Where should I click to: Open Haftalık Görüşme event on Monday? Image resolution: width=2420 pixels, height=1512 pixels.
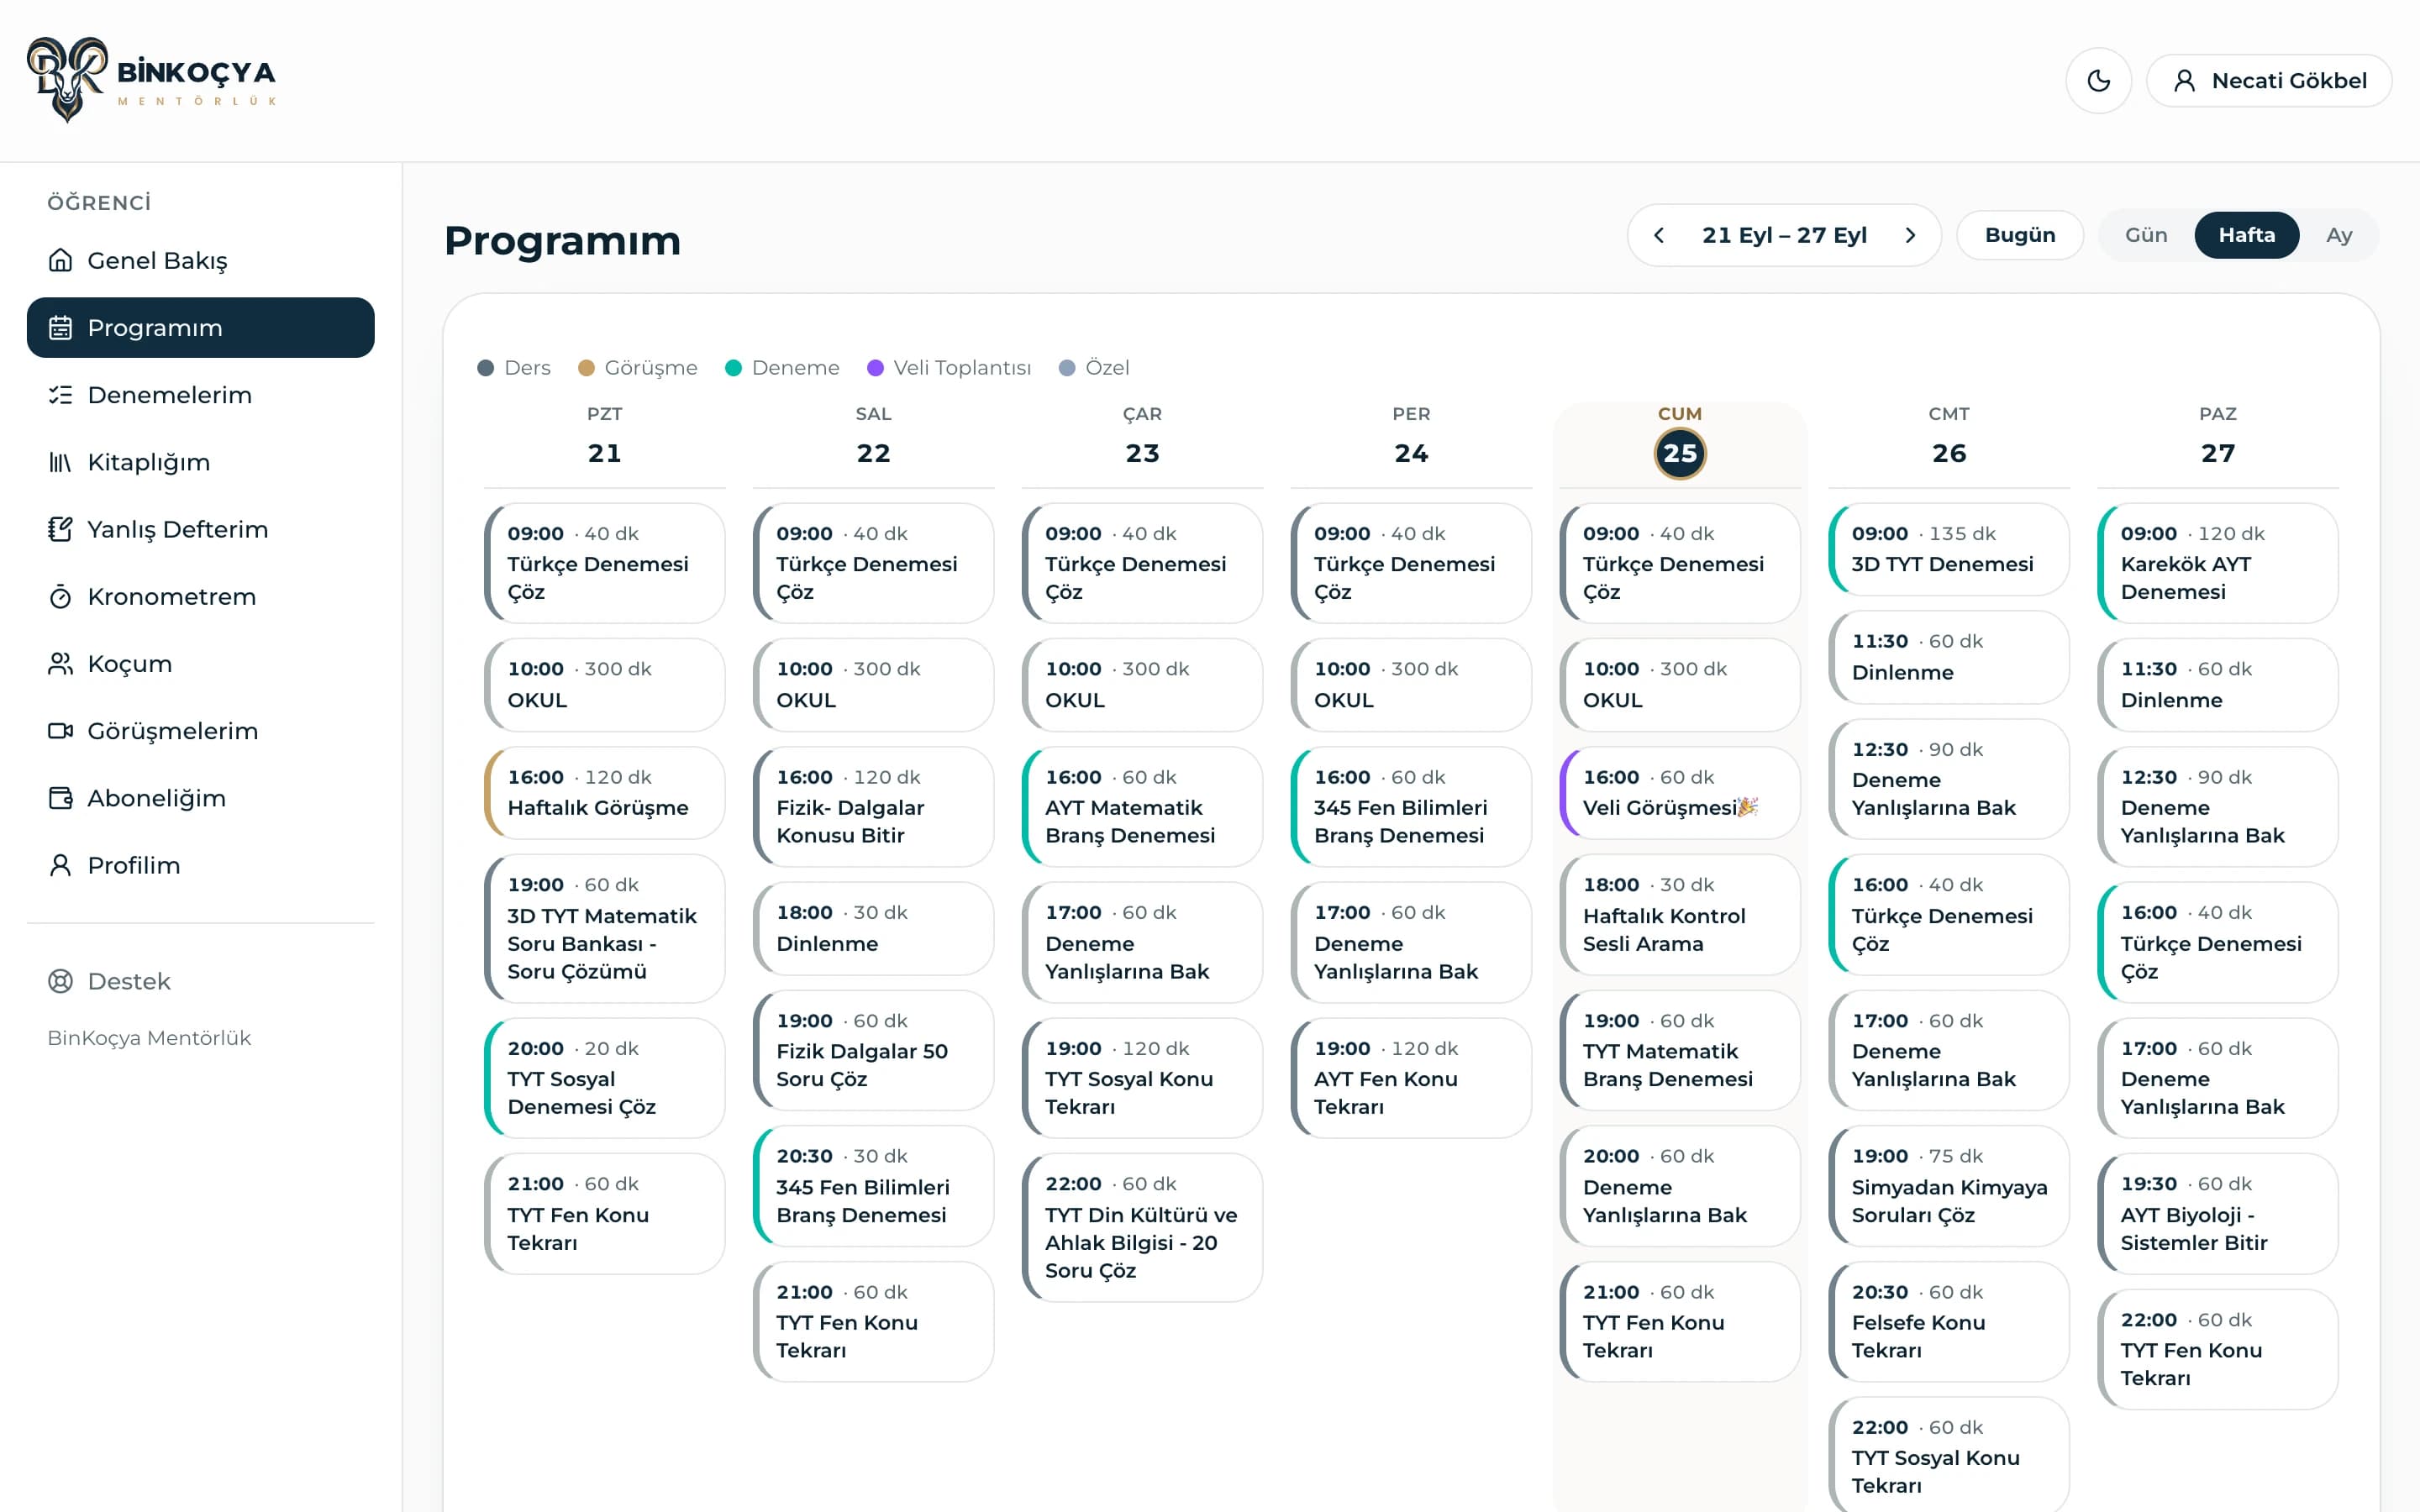pyautogui.click(x=604, y=792)
